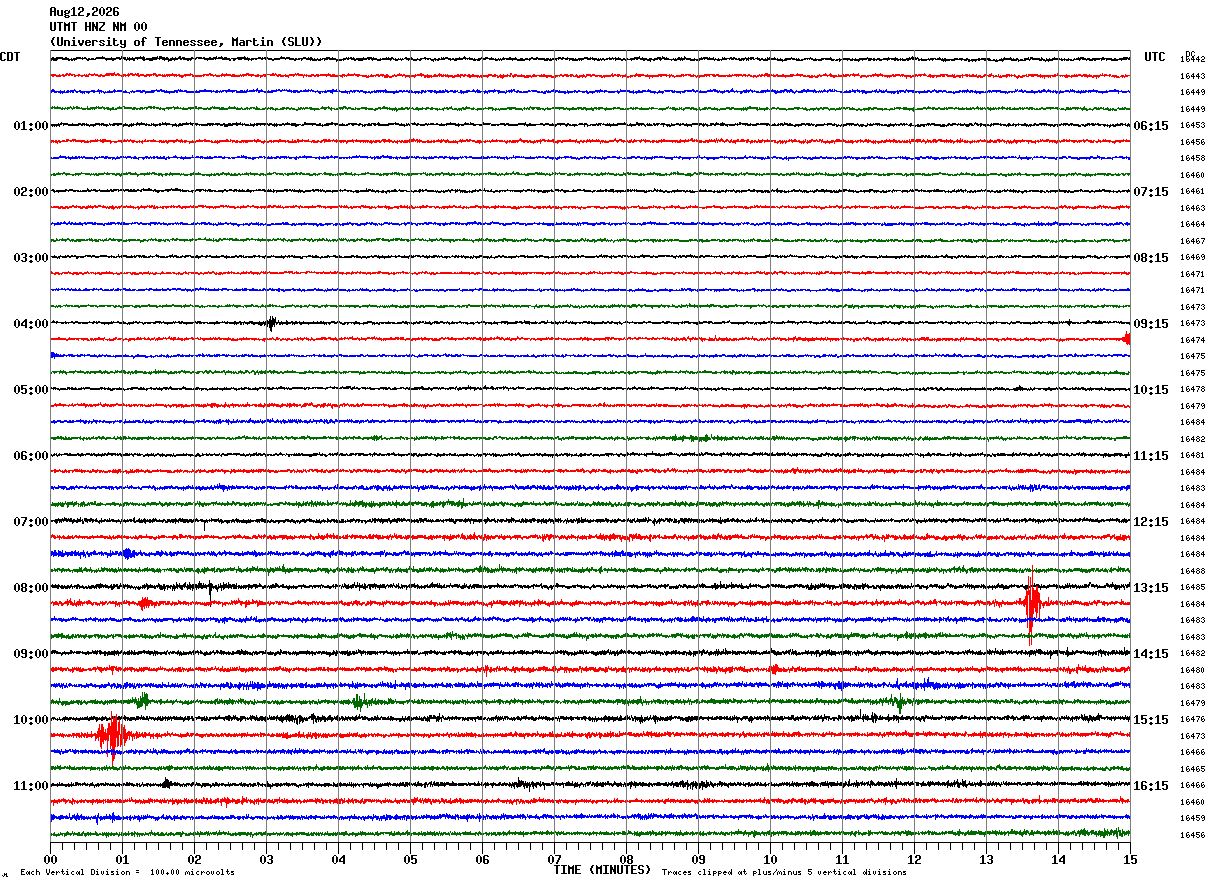Select the 01:00 CDT time label
This screenshot has height=886, width=1210.
pyautogui.click(x=31, y=126)
